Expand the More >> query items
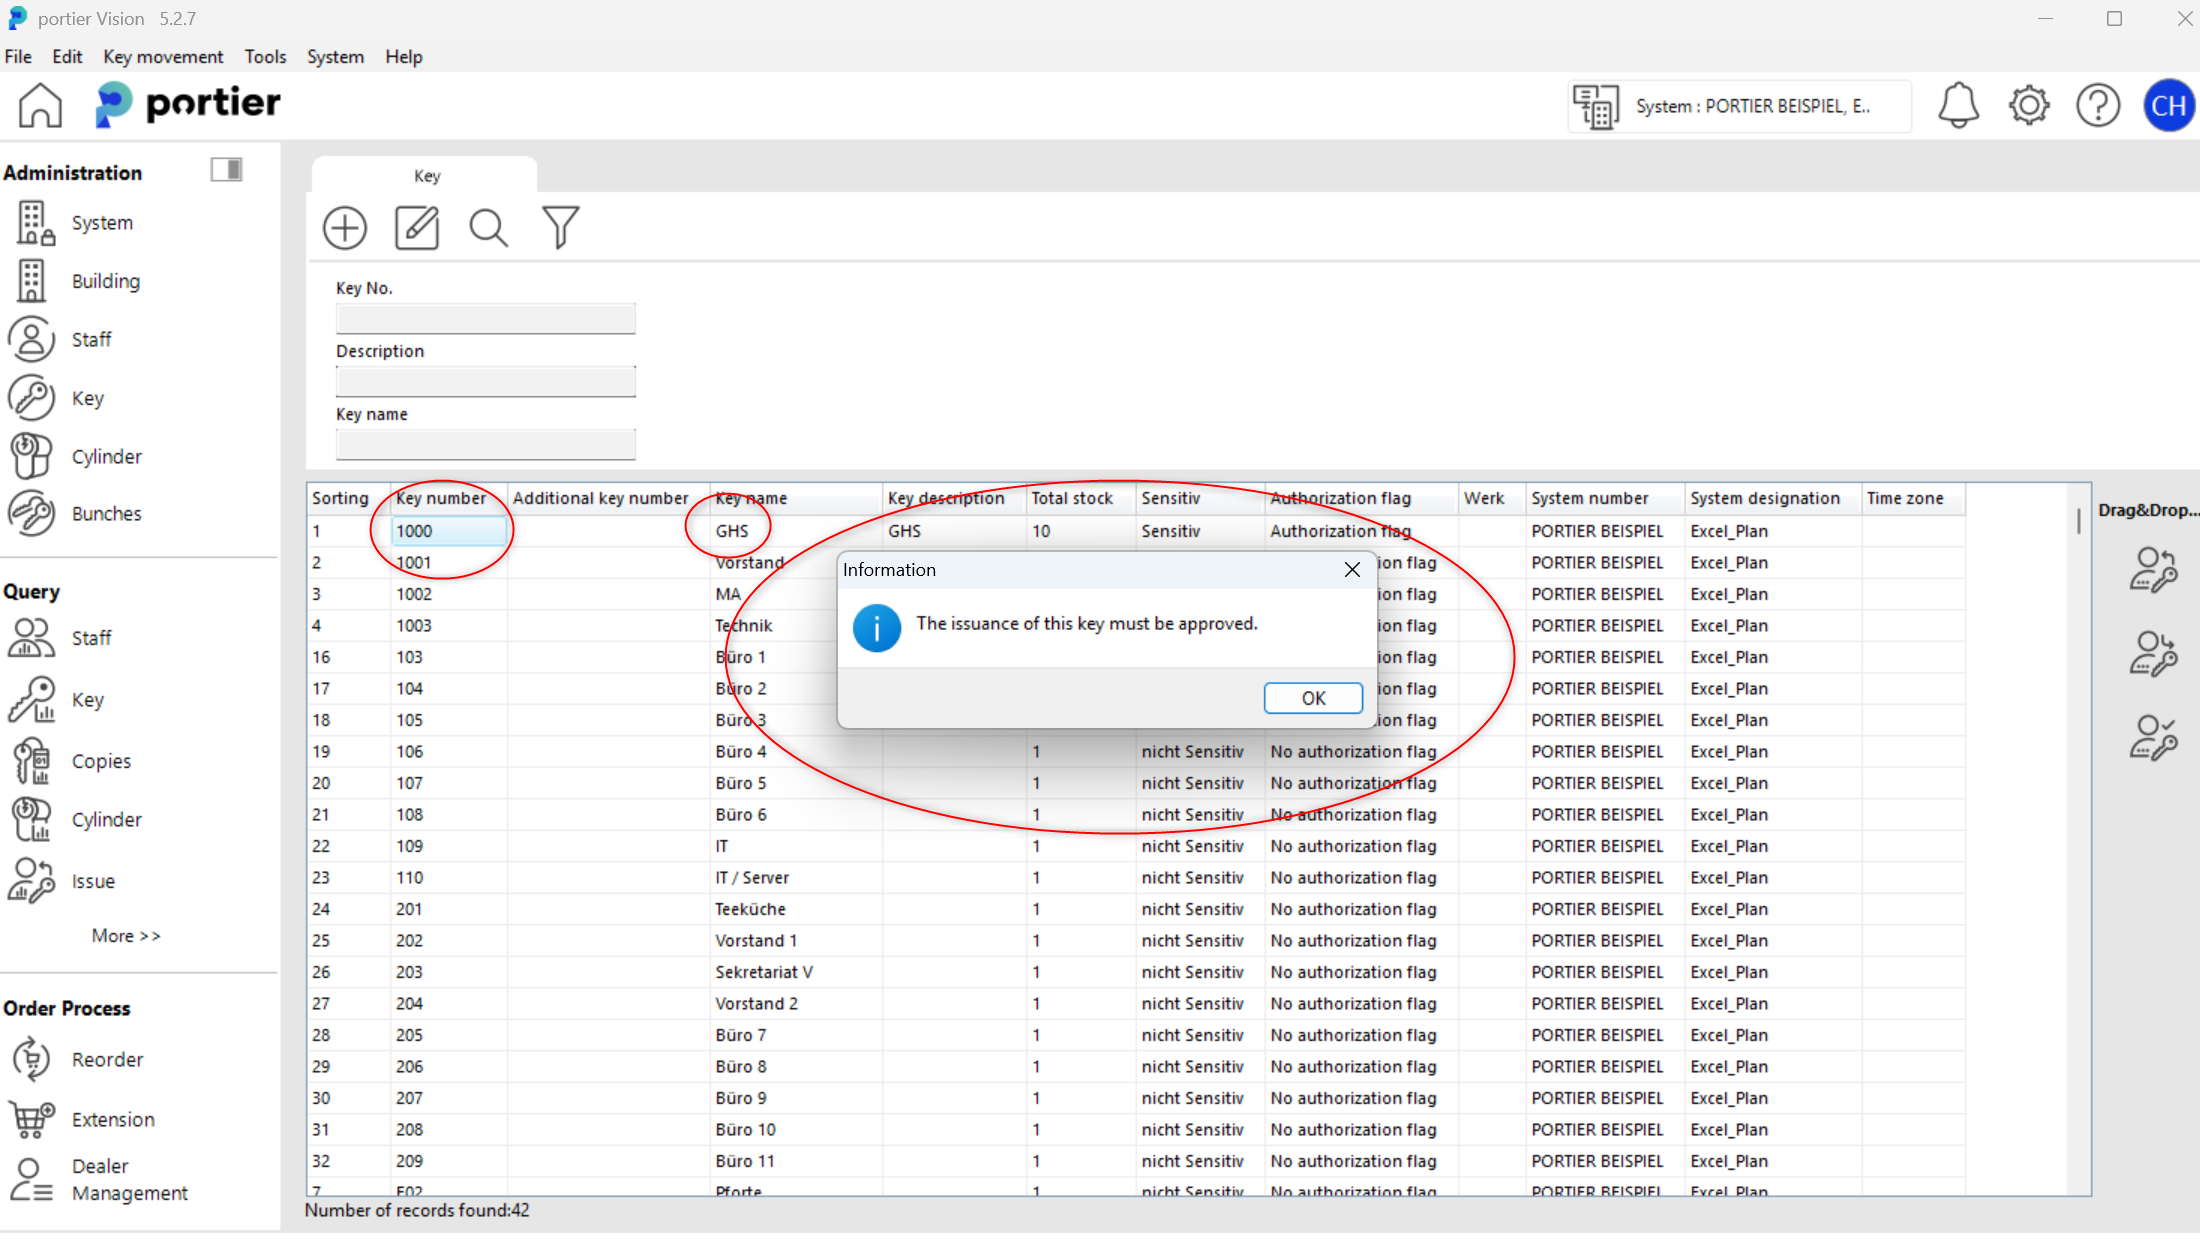Viewport: 2200px width, 1245px height. coord(126,936)
